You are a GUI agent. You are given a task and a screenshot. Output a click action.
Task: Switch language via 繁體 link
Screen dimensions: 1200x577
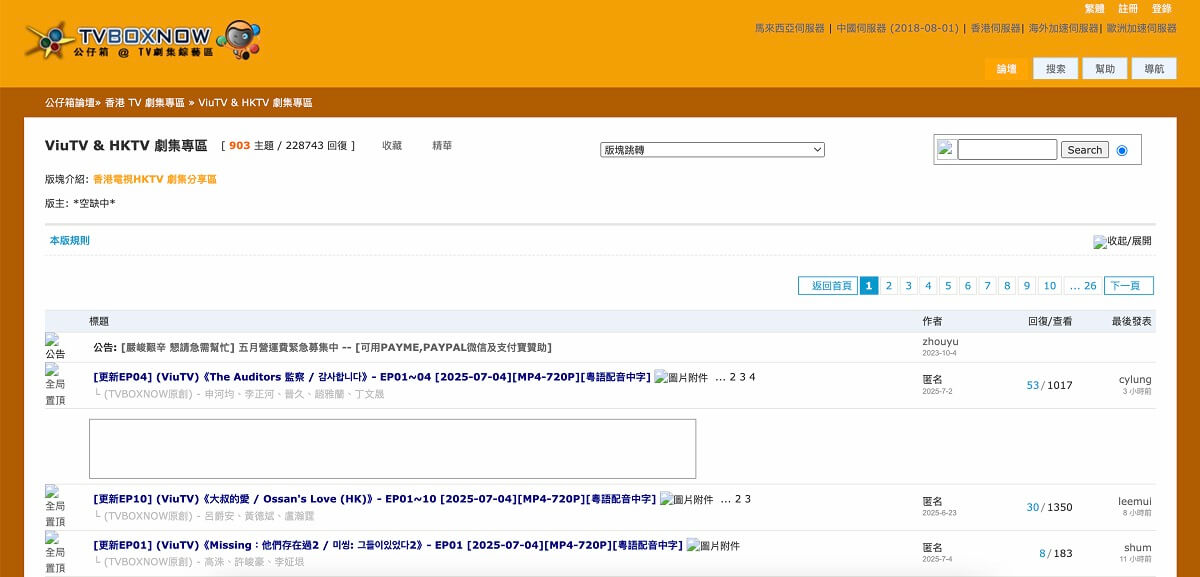tap(1095, 9)
